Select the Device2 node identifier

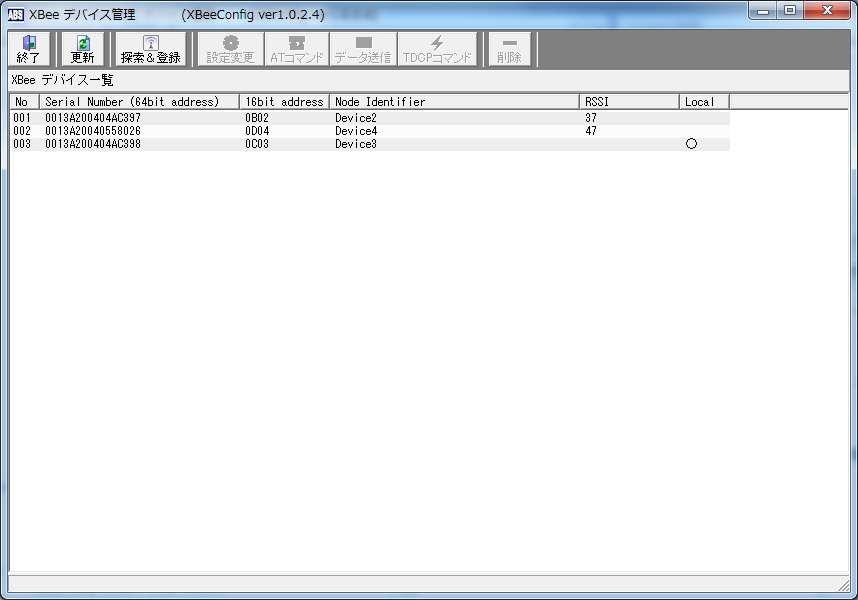(x=356, y=118)
